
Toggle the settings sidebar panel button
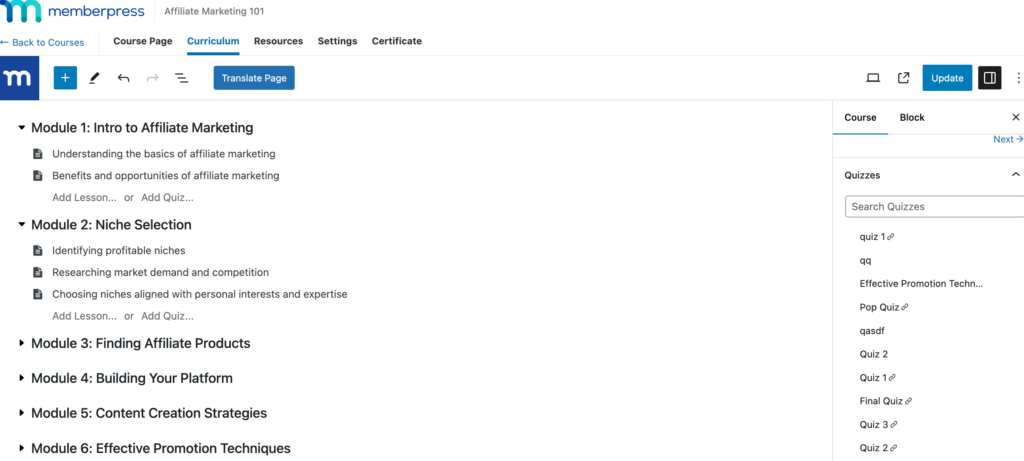click(989, 78)
